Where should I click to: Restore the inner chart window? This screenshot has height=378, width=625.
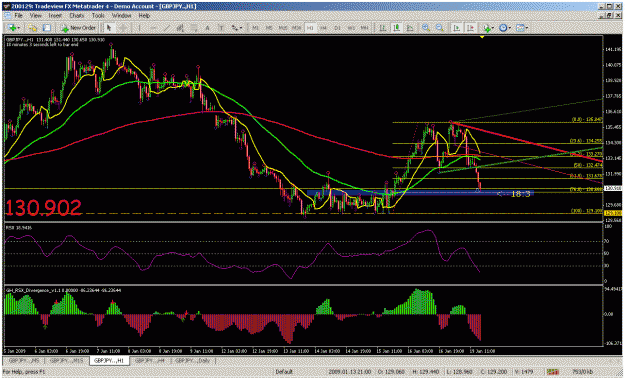click(x=609, y=16)
